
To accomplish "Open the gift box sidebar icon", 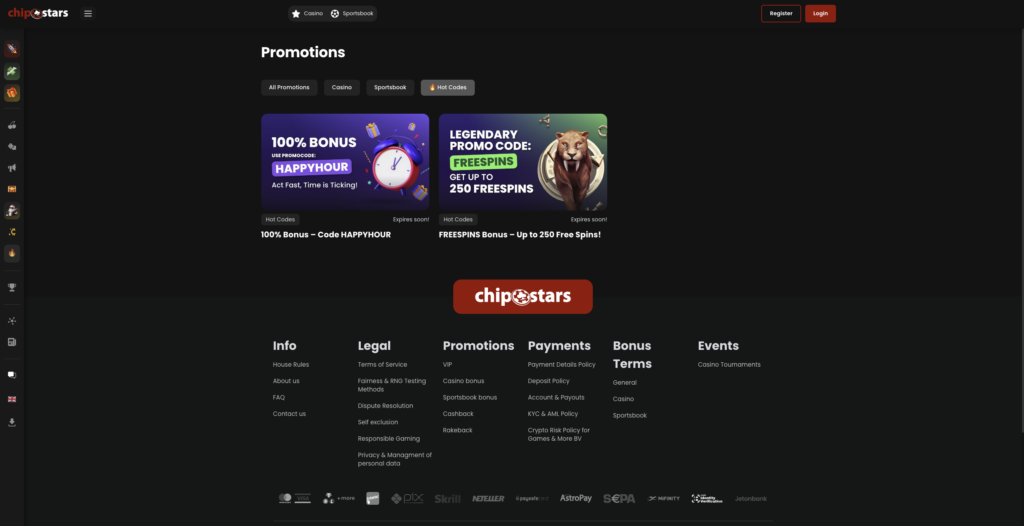I will 12,93.
